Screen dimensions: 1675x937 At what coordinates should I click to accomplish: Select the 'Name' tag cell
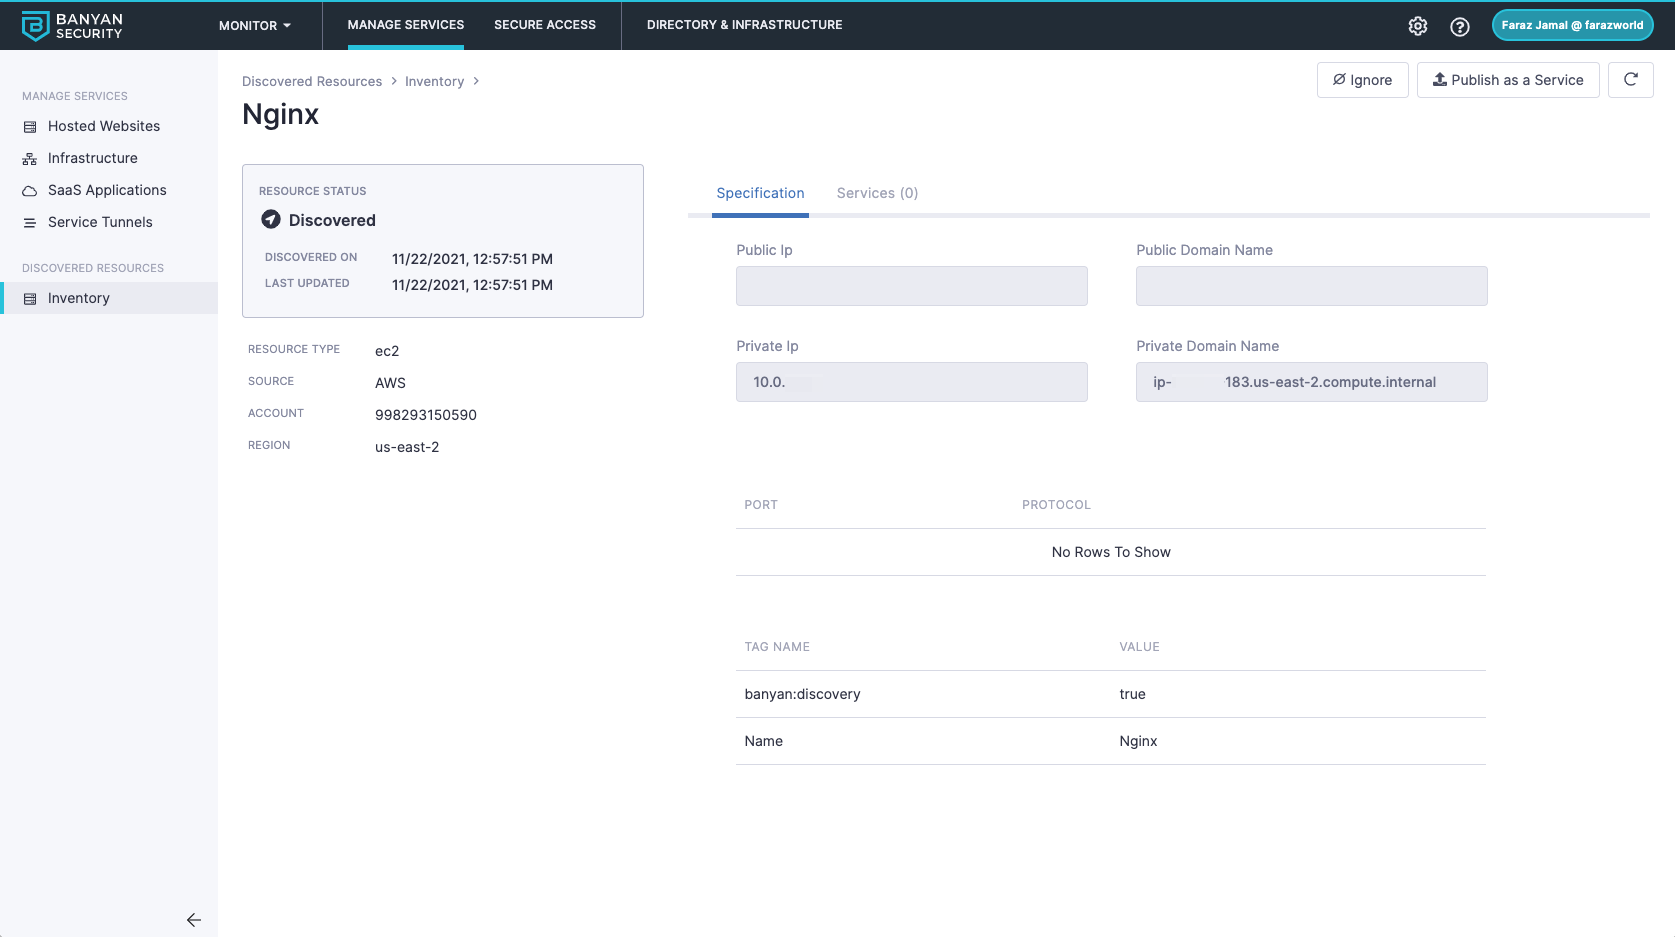763,741
